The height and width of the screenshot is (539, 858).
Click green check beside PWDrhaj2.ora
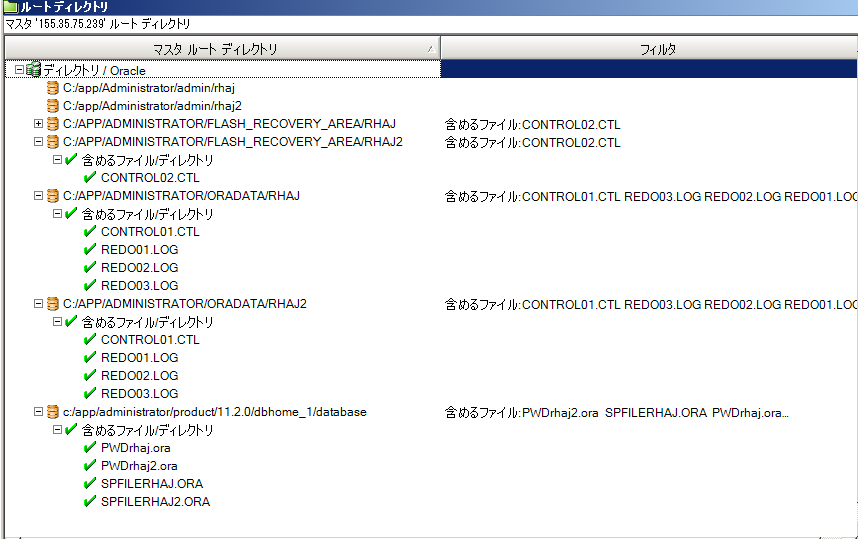pos(90,466)
